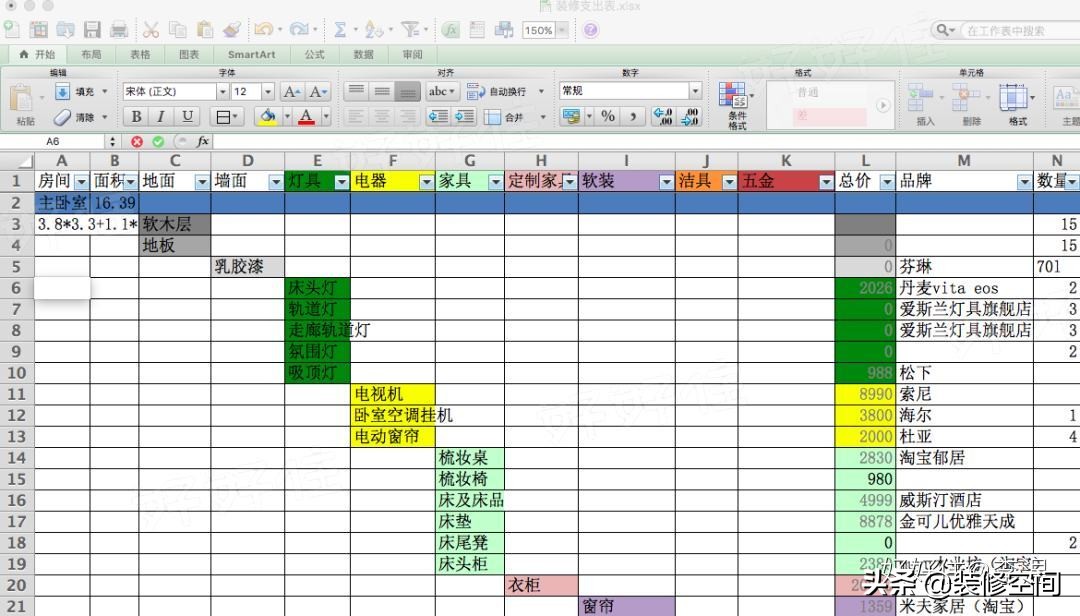Toggle Italic formatting
Image resolution: width=1080 pixels, height=616 pixels.
coord(161,116)
